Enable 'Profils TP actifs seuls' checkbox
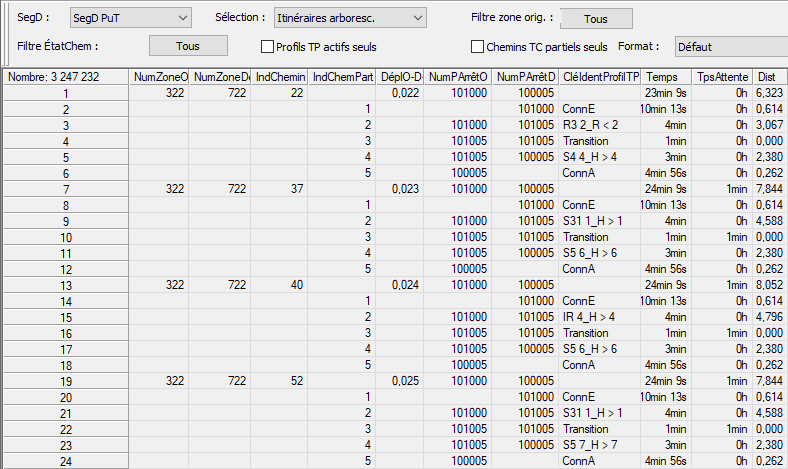 [x=267, y=47]
